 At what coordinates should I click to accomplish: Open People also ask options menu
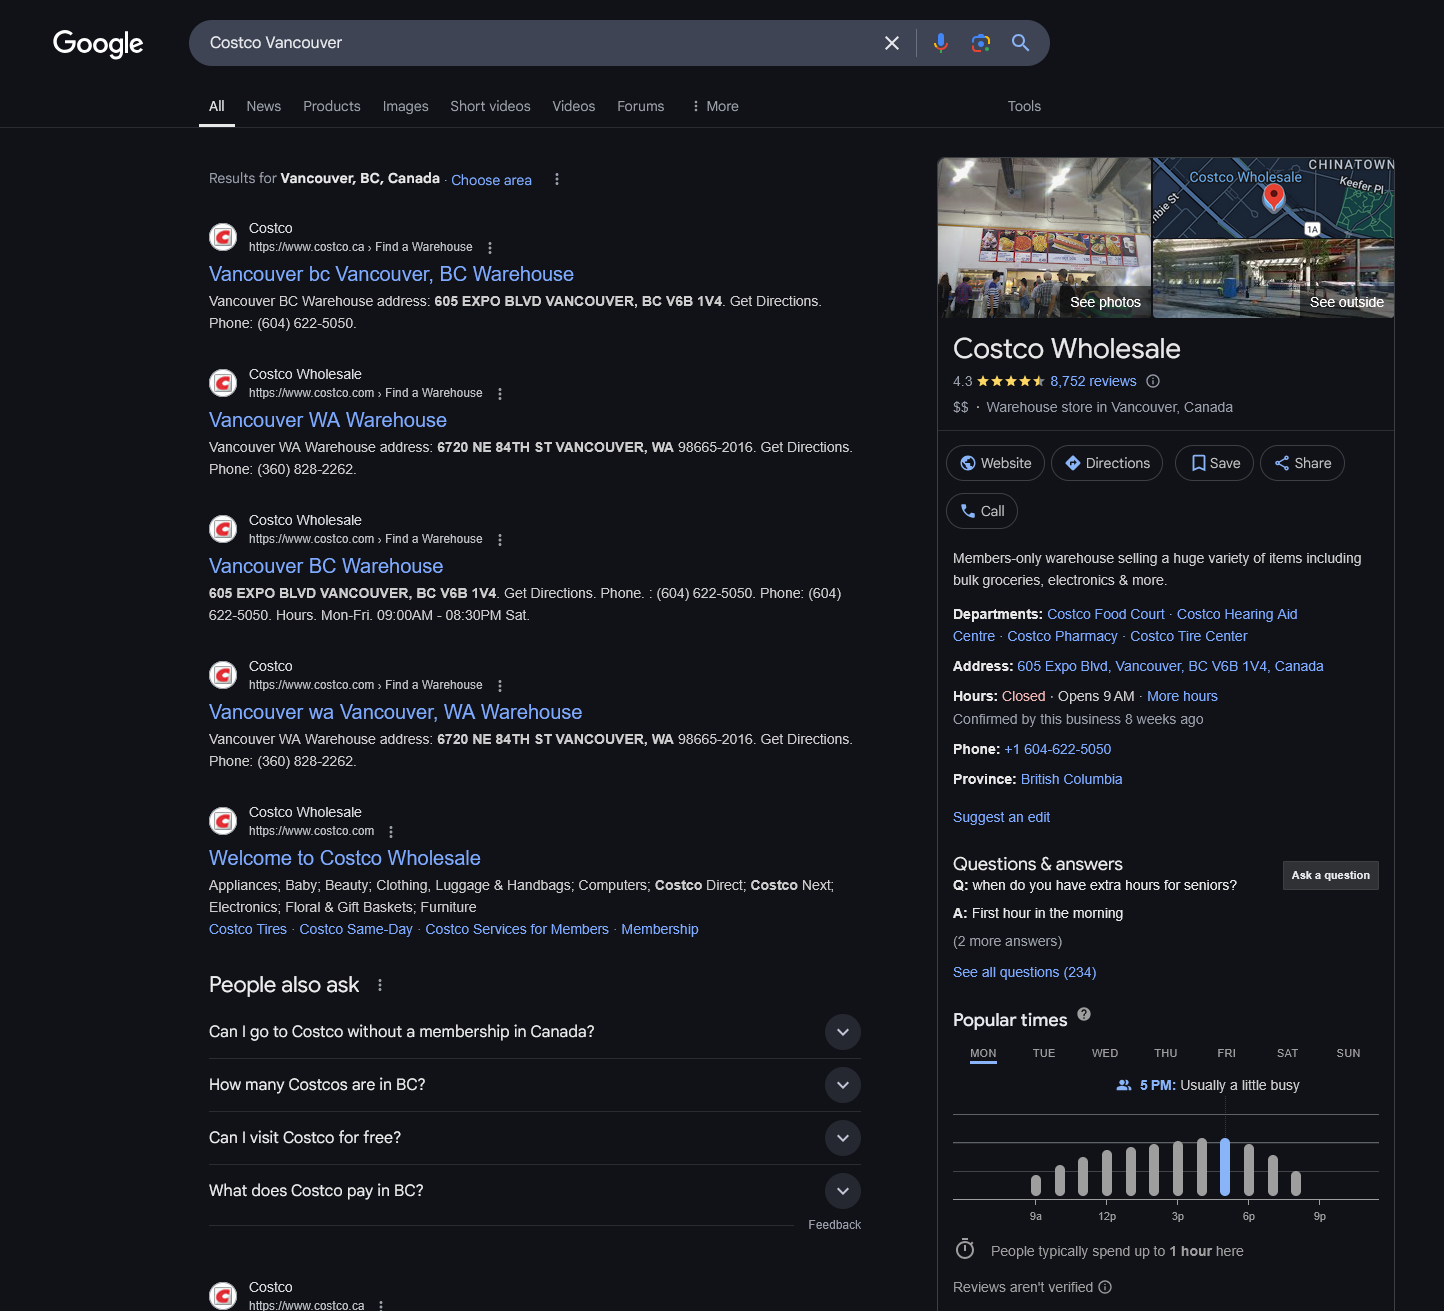pos(380,985)
